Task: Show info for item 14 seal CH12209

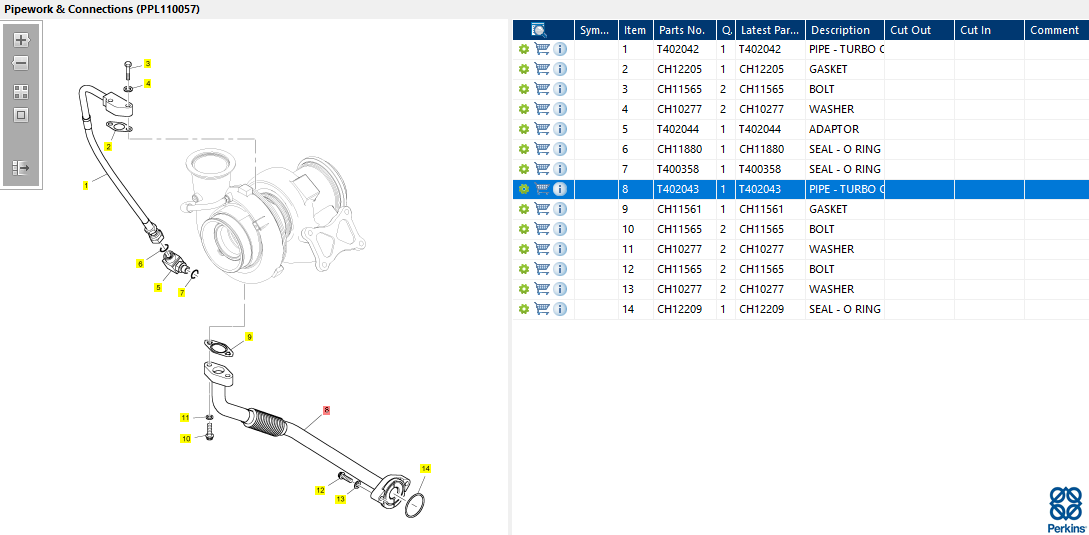Action: tap(560, 308)
